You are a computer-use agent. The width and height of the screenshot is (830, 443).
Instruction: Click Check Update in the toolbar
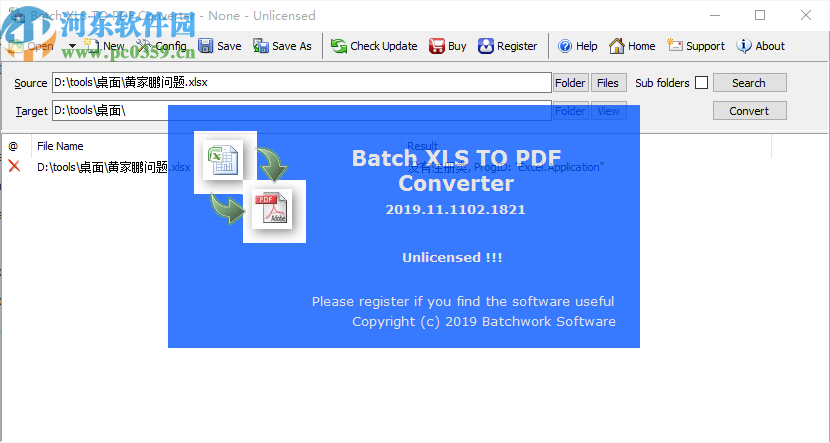coord(374,46)
